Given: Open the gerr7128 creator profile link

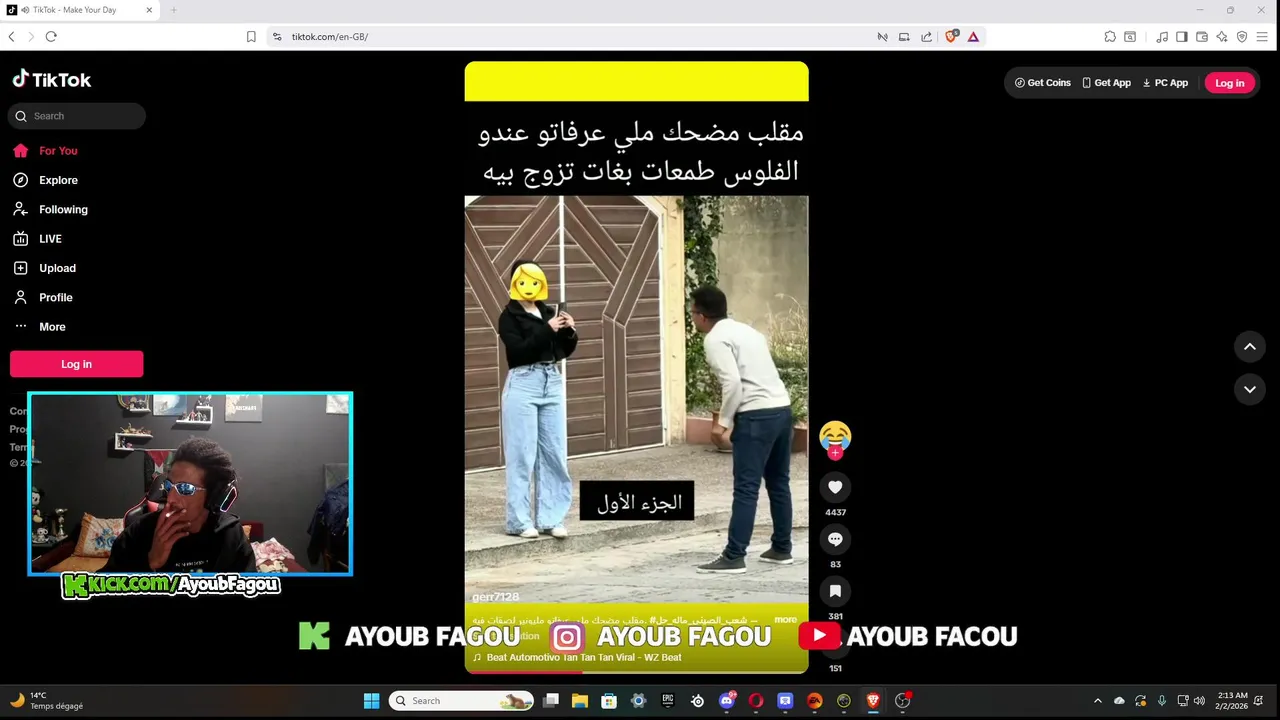Looking at the screenshot, I should (495, 597).
